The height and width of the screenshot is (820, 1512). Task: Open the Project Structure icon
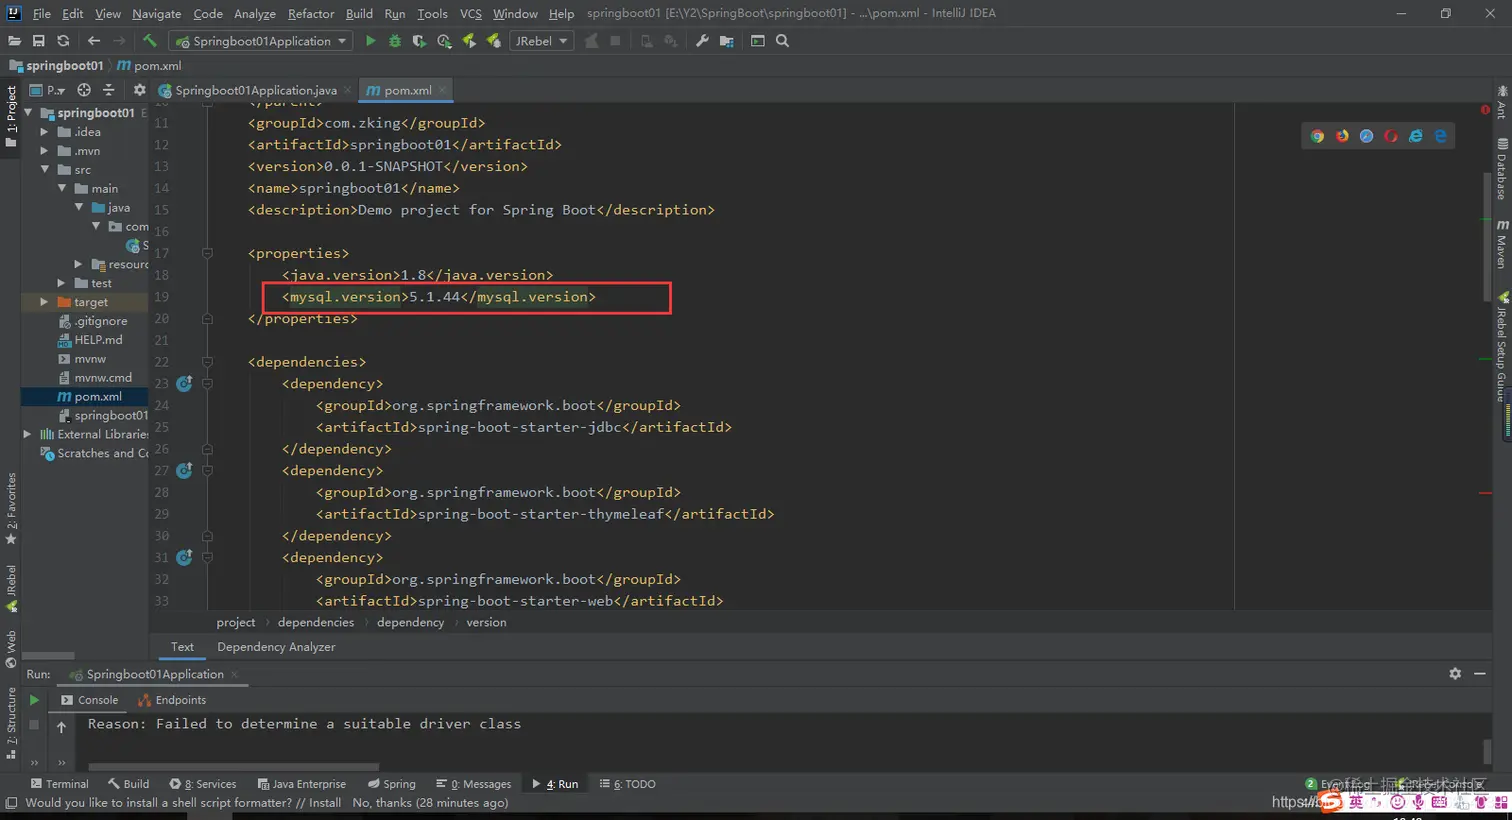click(727, 41)
